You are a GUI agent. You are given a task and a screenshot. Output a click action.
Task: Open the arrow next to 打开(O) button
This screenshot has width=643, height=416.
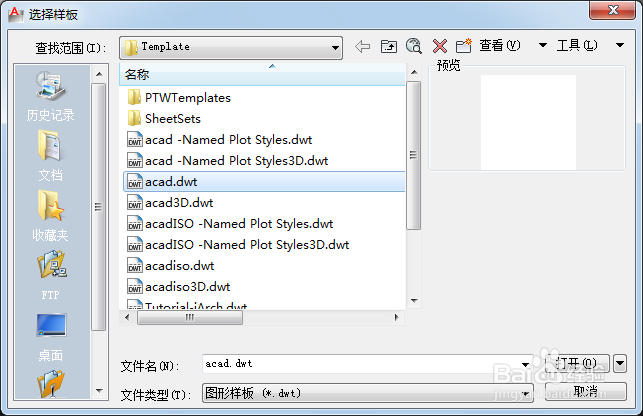[x=620, y=363]
